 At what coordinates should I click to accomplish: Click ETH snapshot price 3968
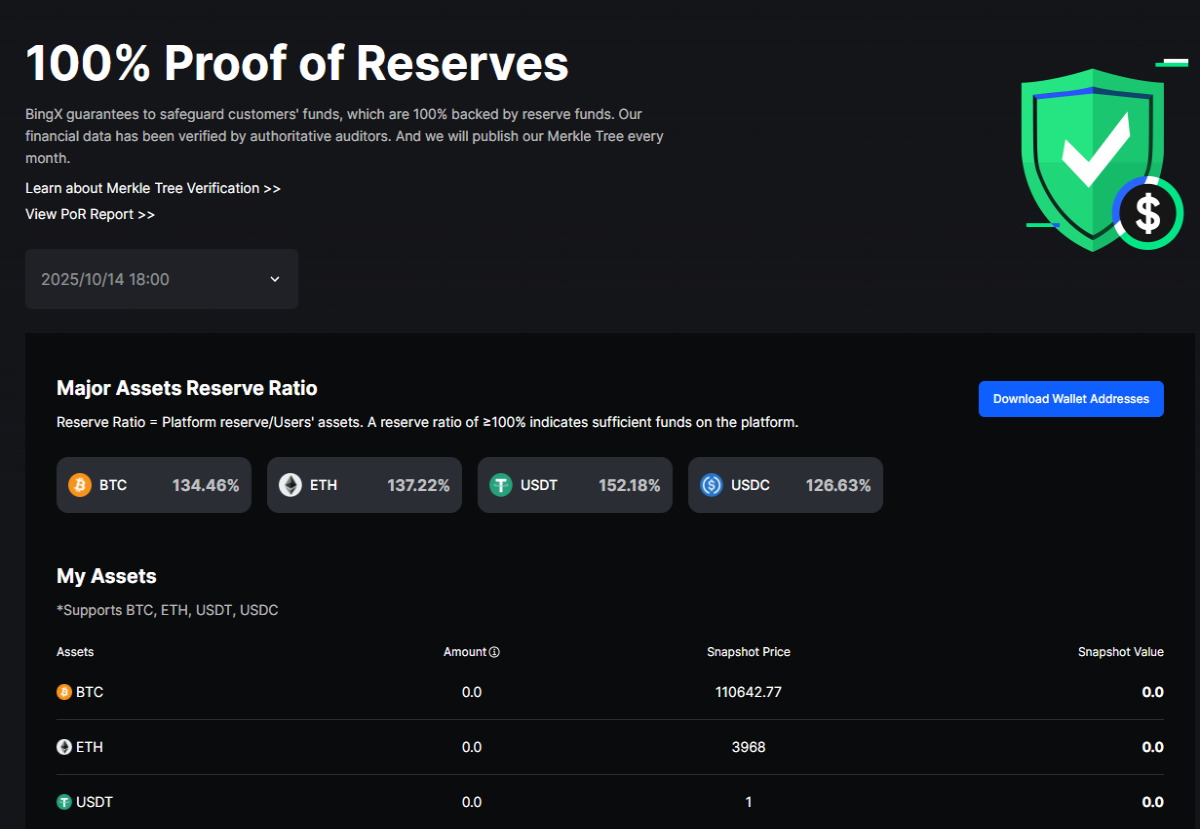[749, 747]
